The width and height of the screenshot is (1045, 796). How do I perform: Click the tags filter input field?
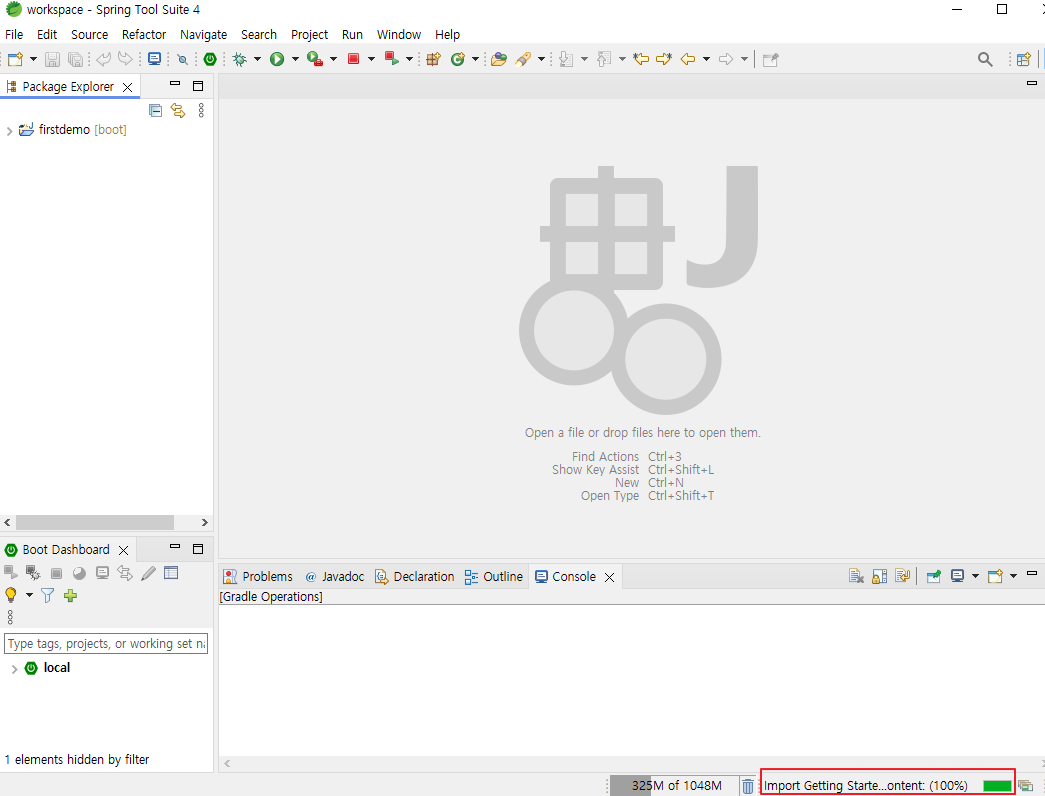pos(106,643)
